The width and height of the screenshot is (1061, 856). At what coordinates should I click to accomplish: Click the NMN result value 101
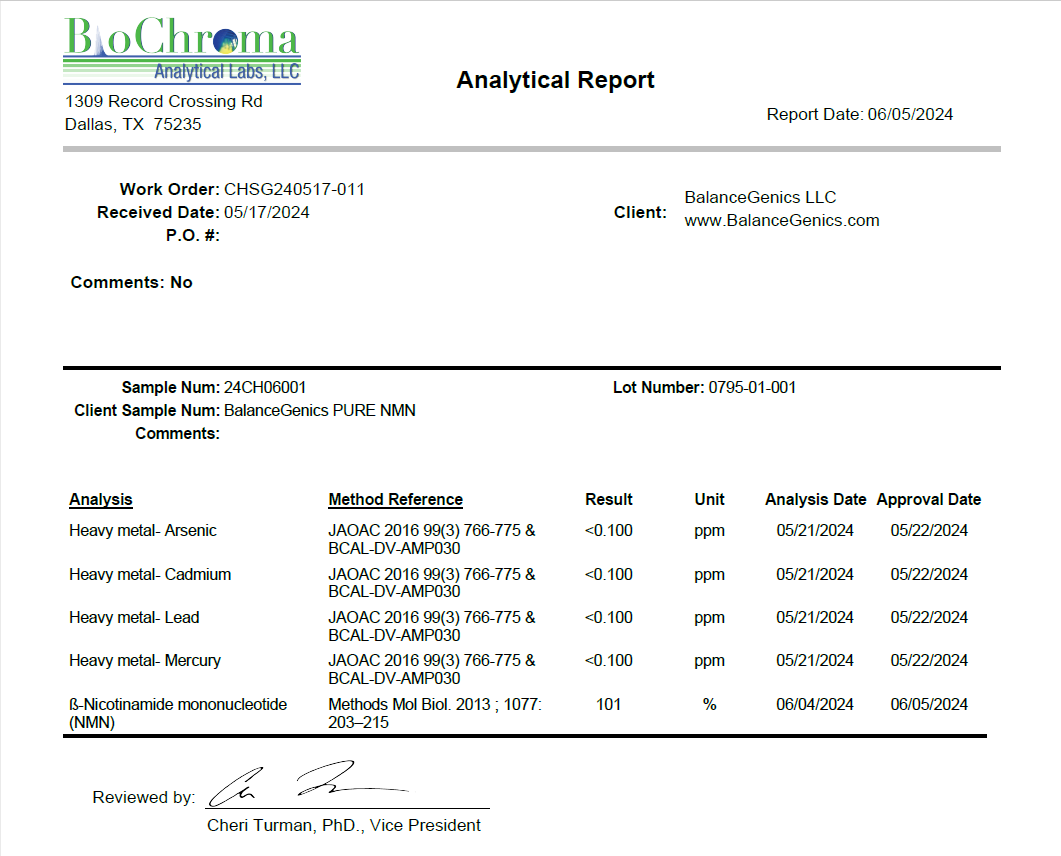tap(608, 705)
